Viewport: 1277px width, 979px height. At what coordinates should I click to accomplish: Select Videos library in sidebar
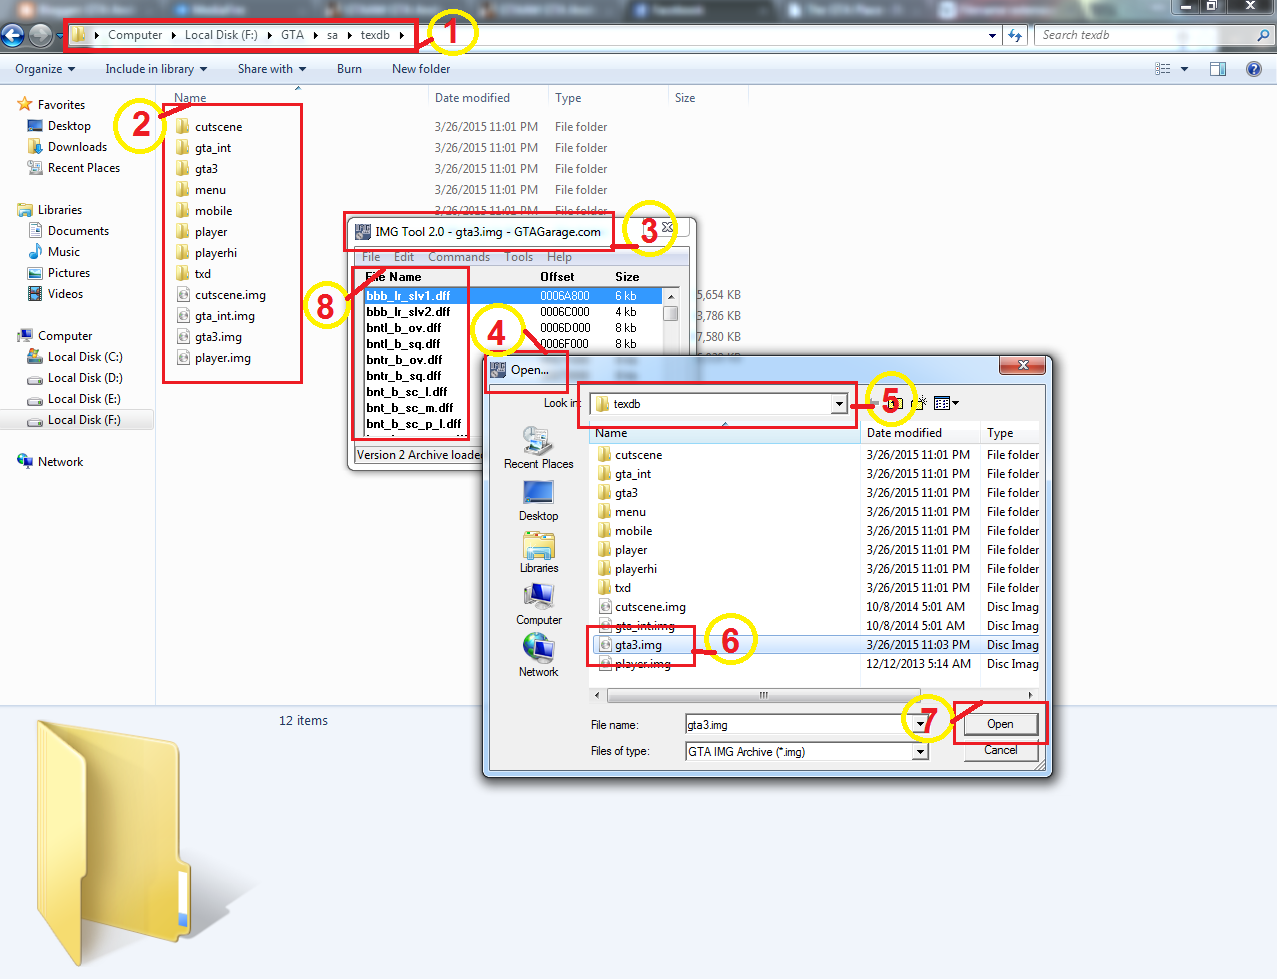pyautogui.click(x=65, y=294)
